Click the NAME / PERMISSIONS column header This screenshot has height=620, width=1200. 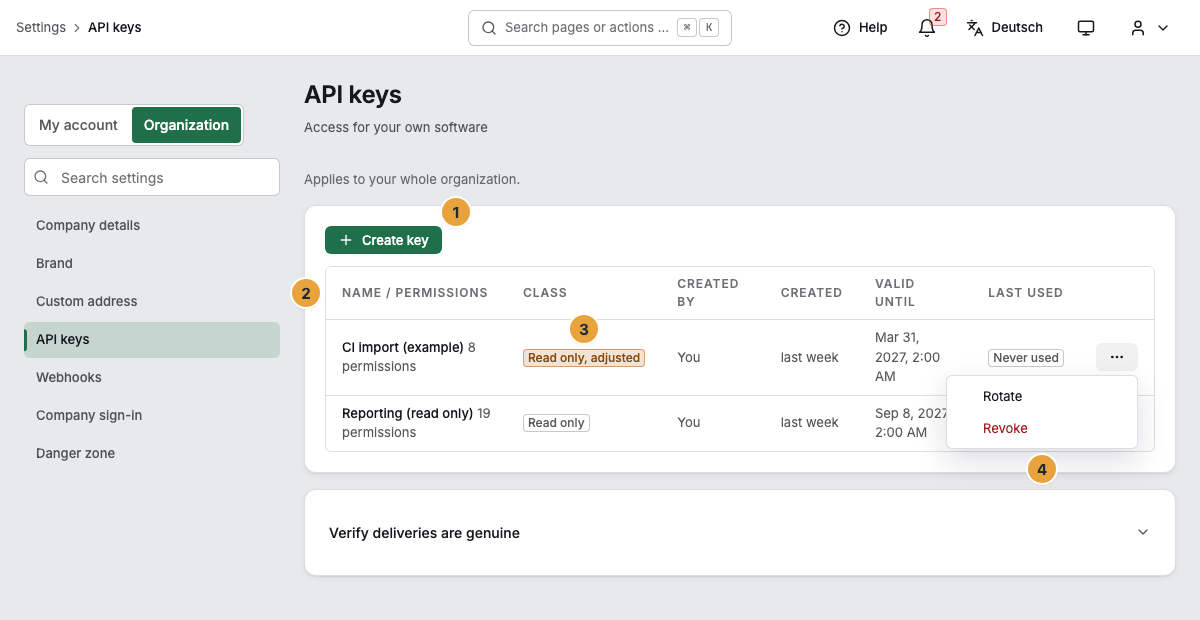click(415, 293)
